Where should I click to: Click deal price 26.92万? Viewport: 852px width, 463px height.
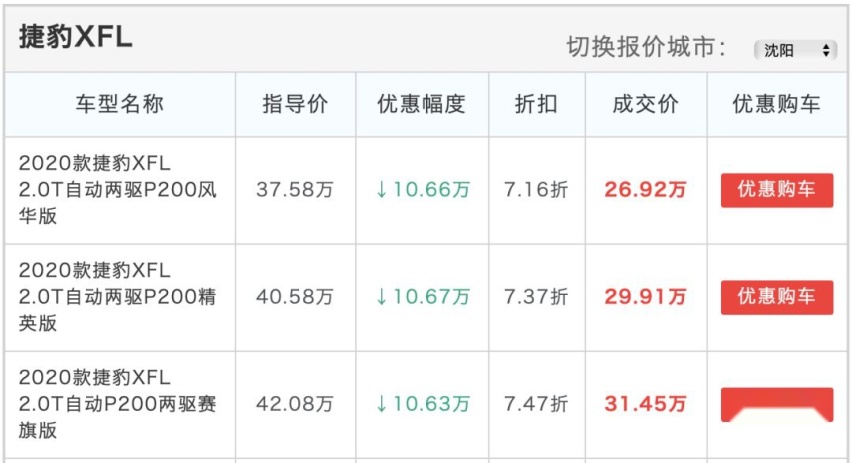click(646, 190)
